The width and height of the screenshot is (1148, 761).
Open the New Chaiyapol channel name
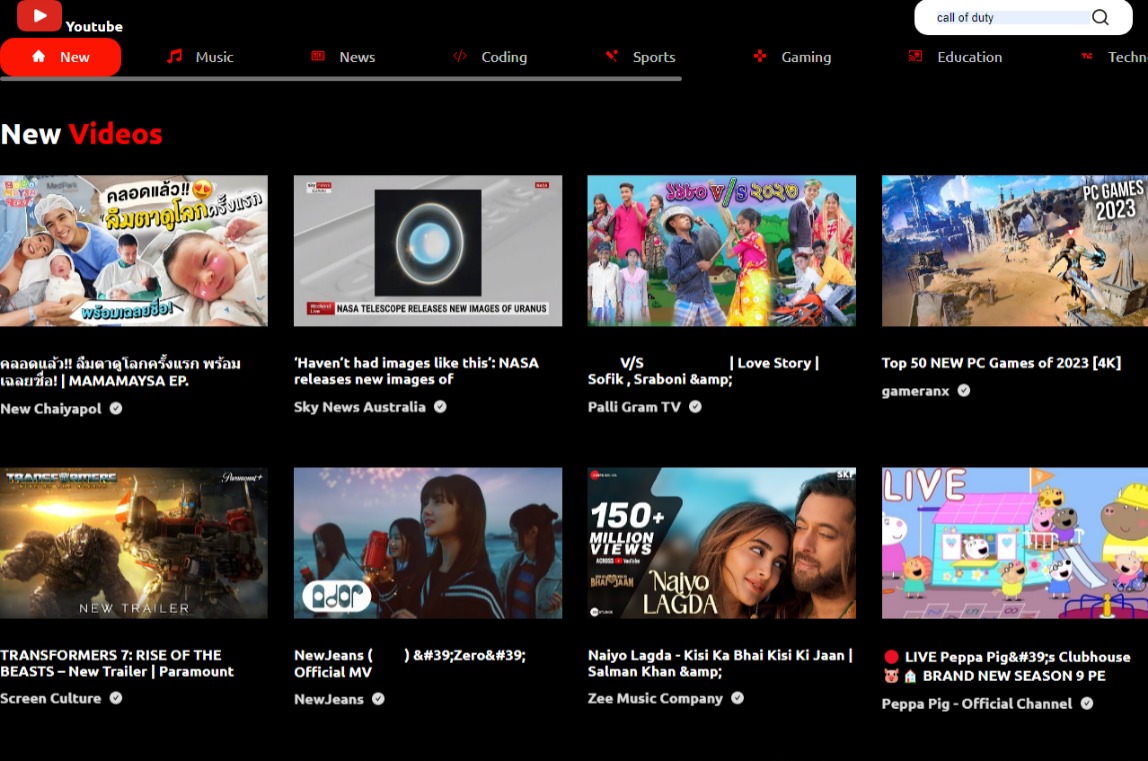(x=51, y=409)
